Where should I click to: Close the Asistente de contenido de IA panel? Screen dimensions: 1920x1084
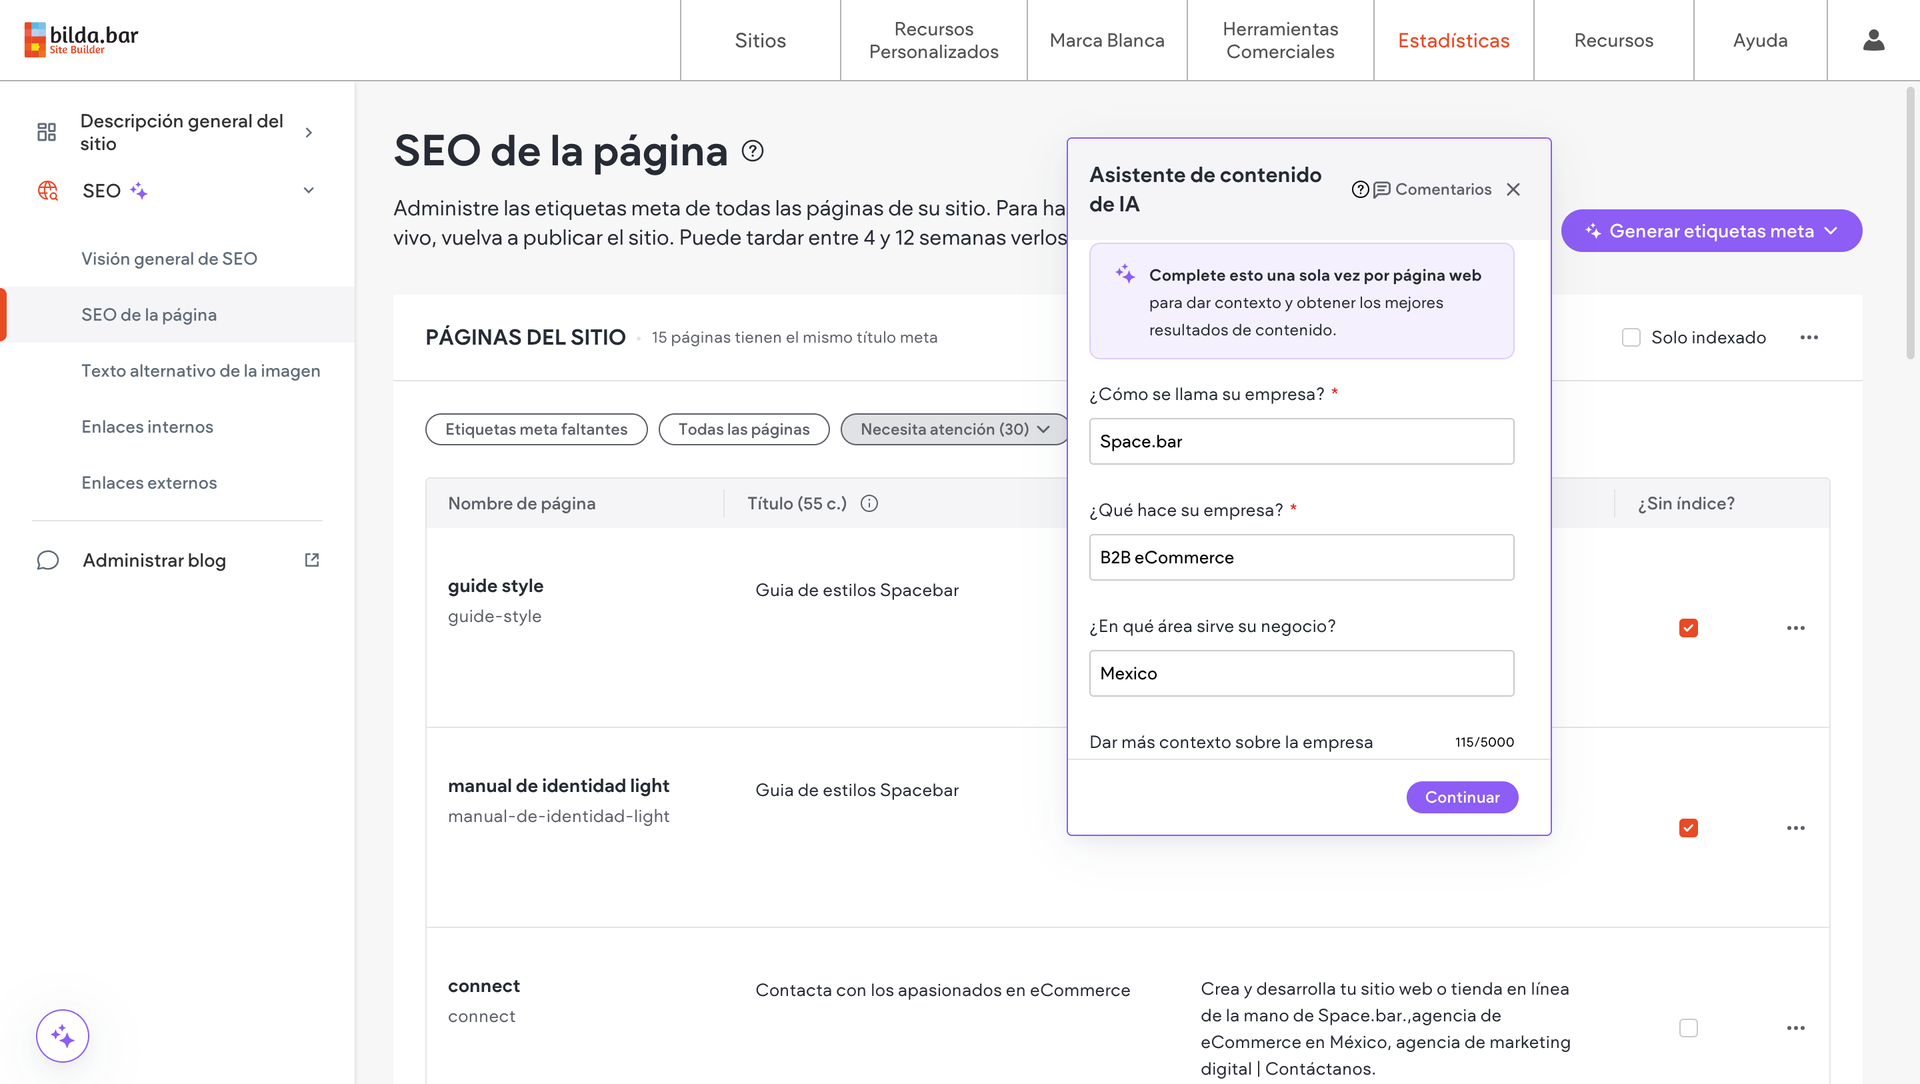(x=1513, y=189)
